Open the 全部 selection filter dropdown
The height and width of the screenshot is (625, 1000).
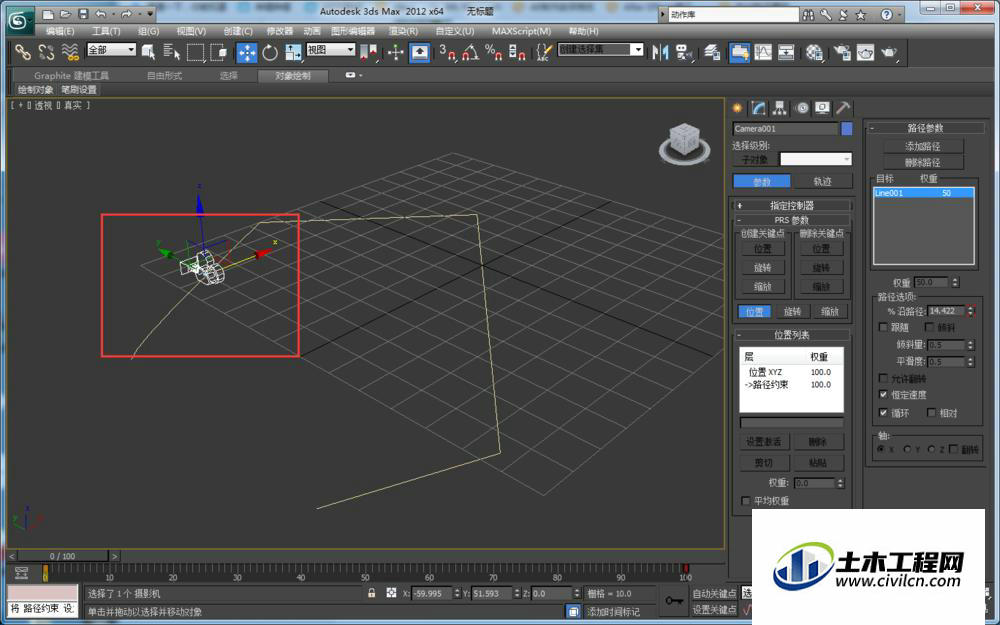click(x=112, y=50)
